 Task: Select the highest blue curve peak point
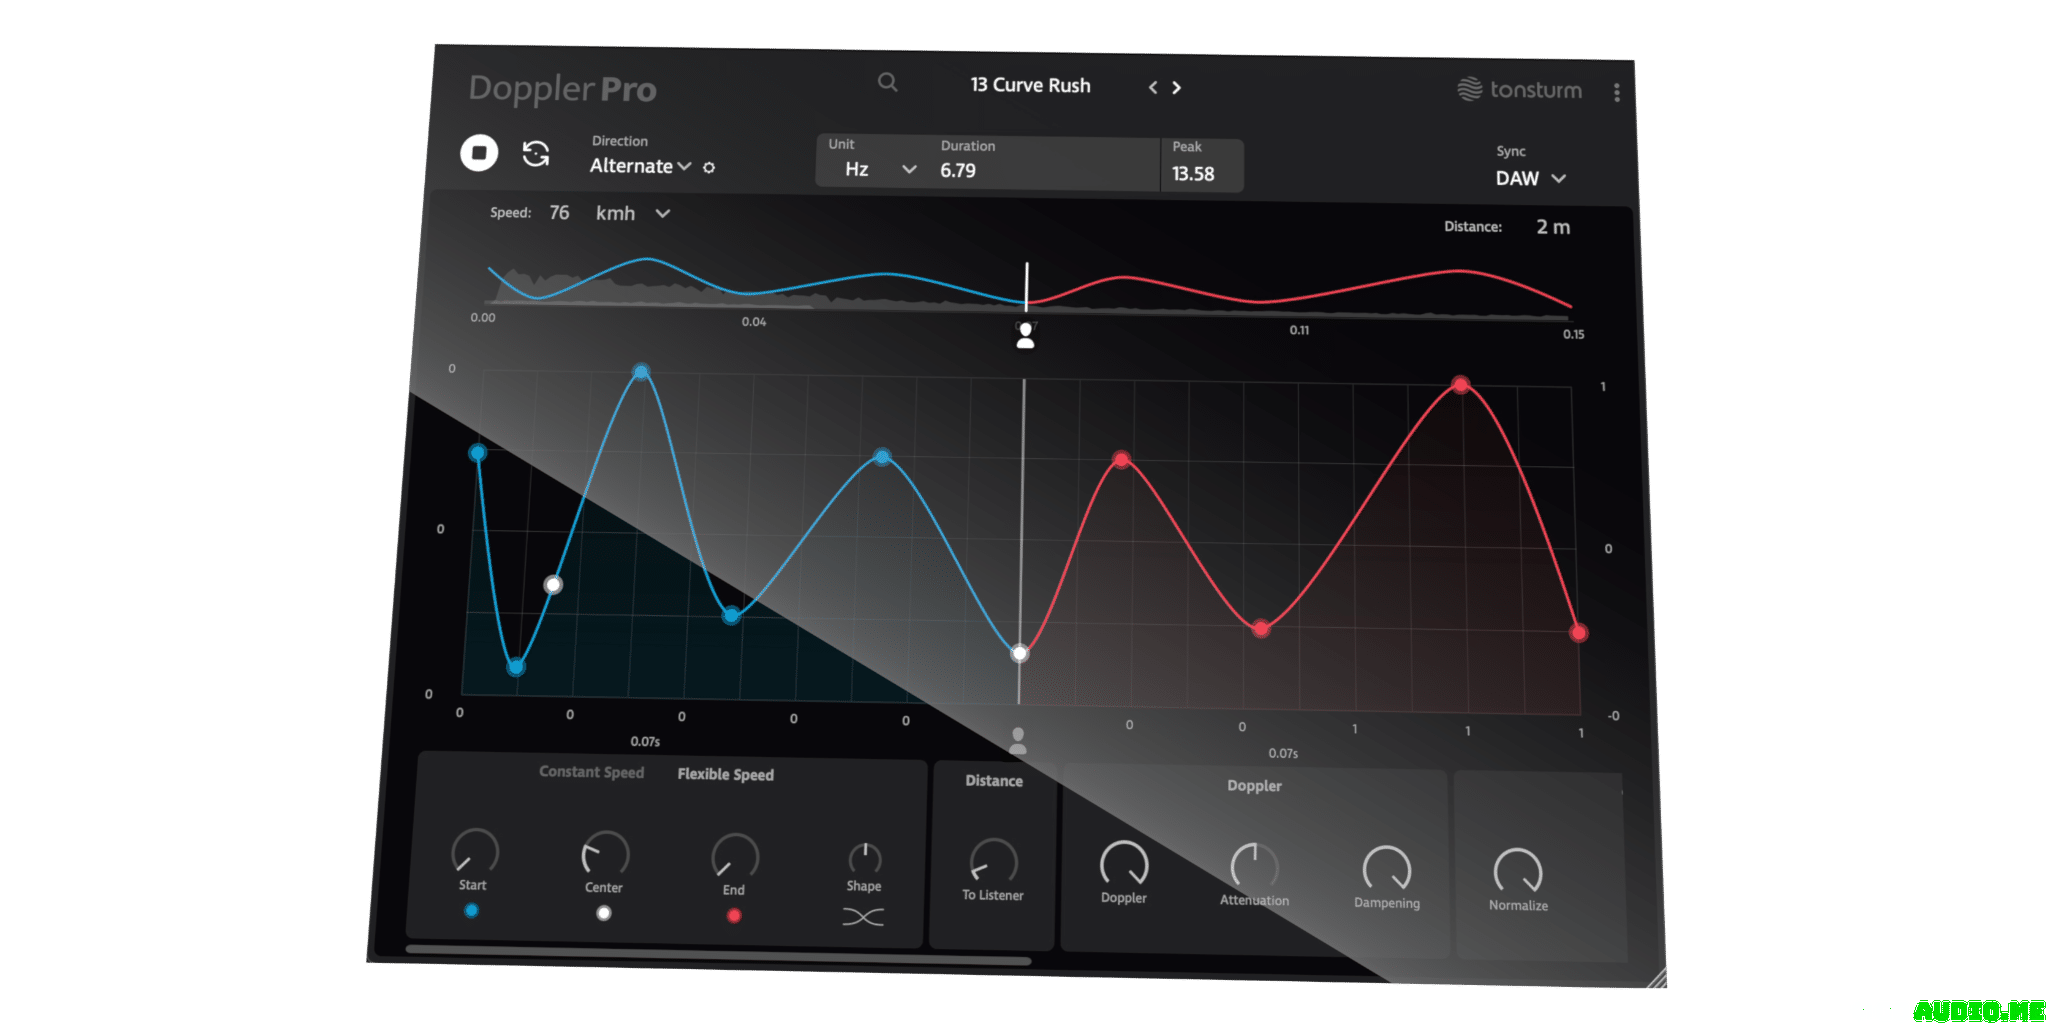click(x=641, y=372)
